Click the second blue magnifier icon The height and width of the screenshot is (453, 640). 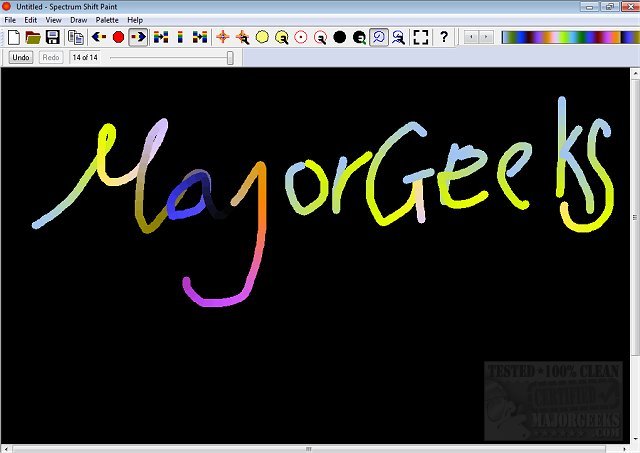(398, 37)
